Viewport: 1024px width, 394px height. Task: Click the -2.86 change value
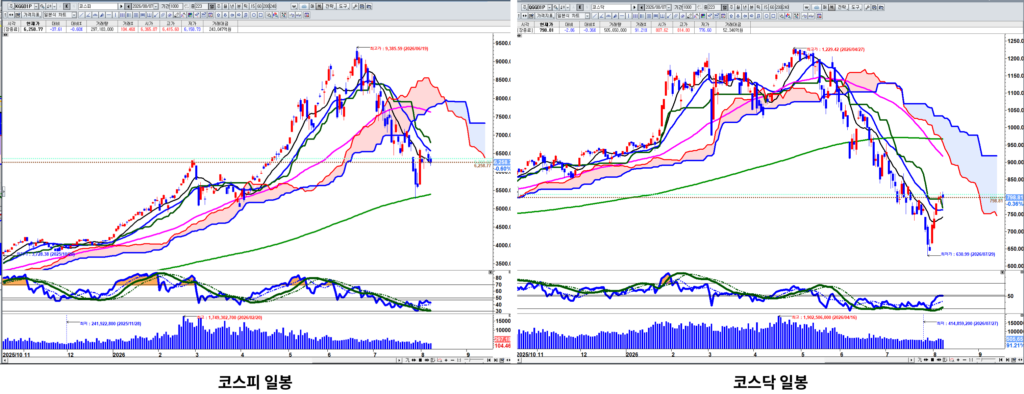coord(569,29)
